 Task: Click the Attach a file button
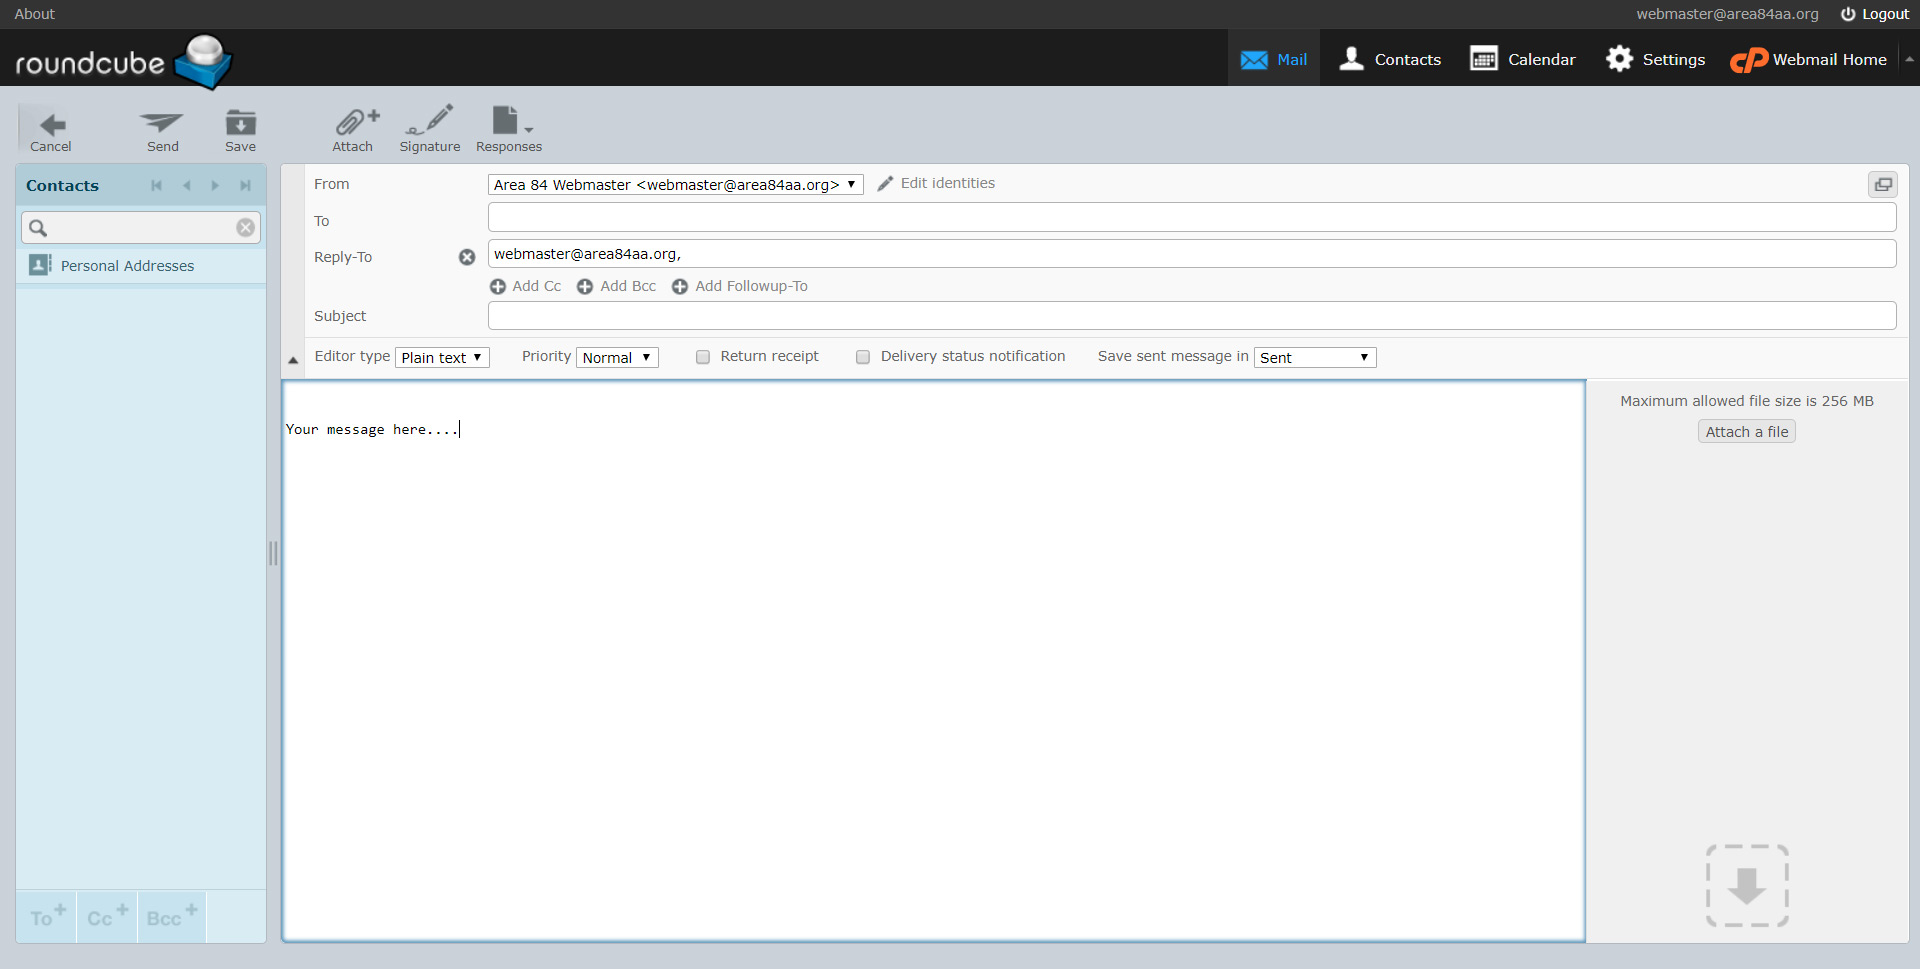coord(1746,432)
